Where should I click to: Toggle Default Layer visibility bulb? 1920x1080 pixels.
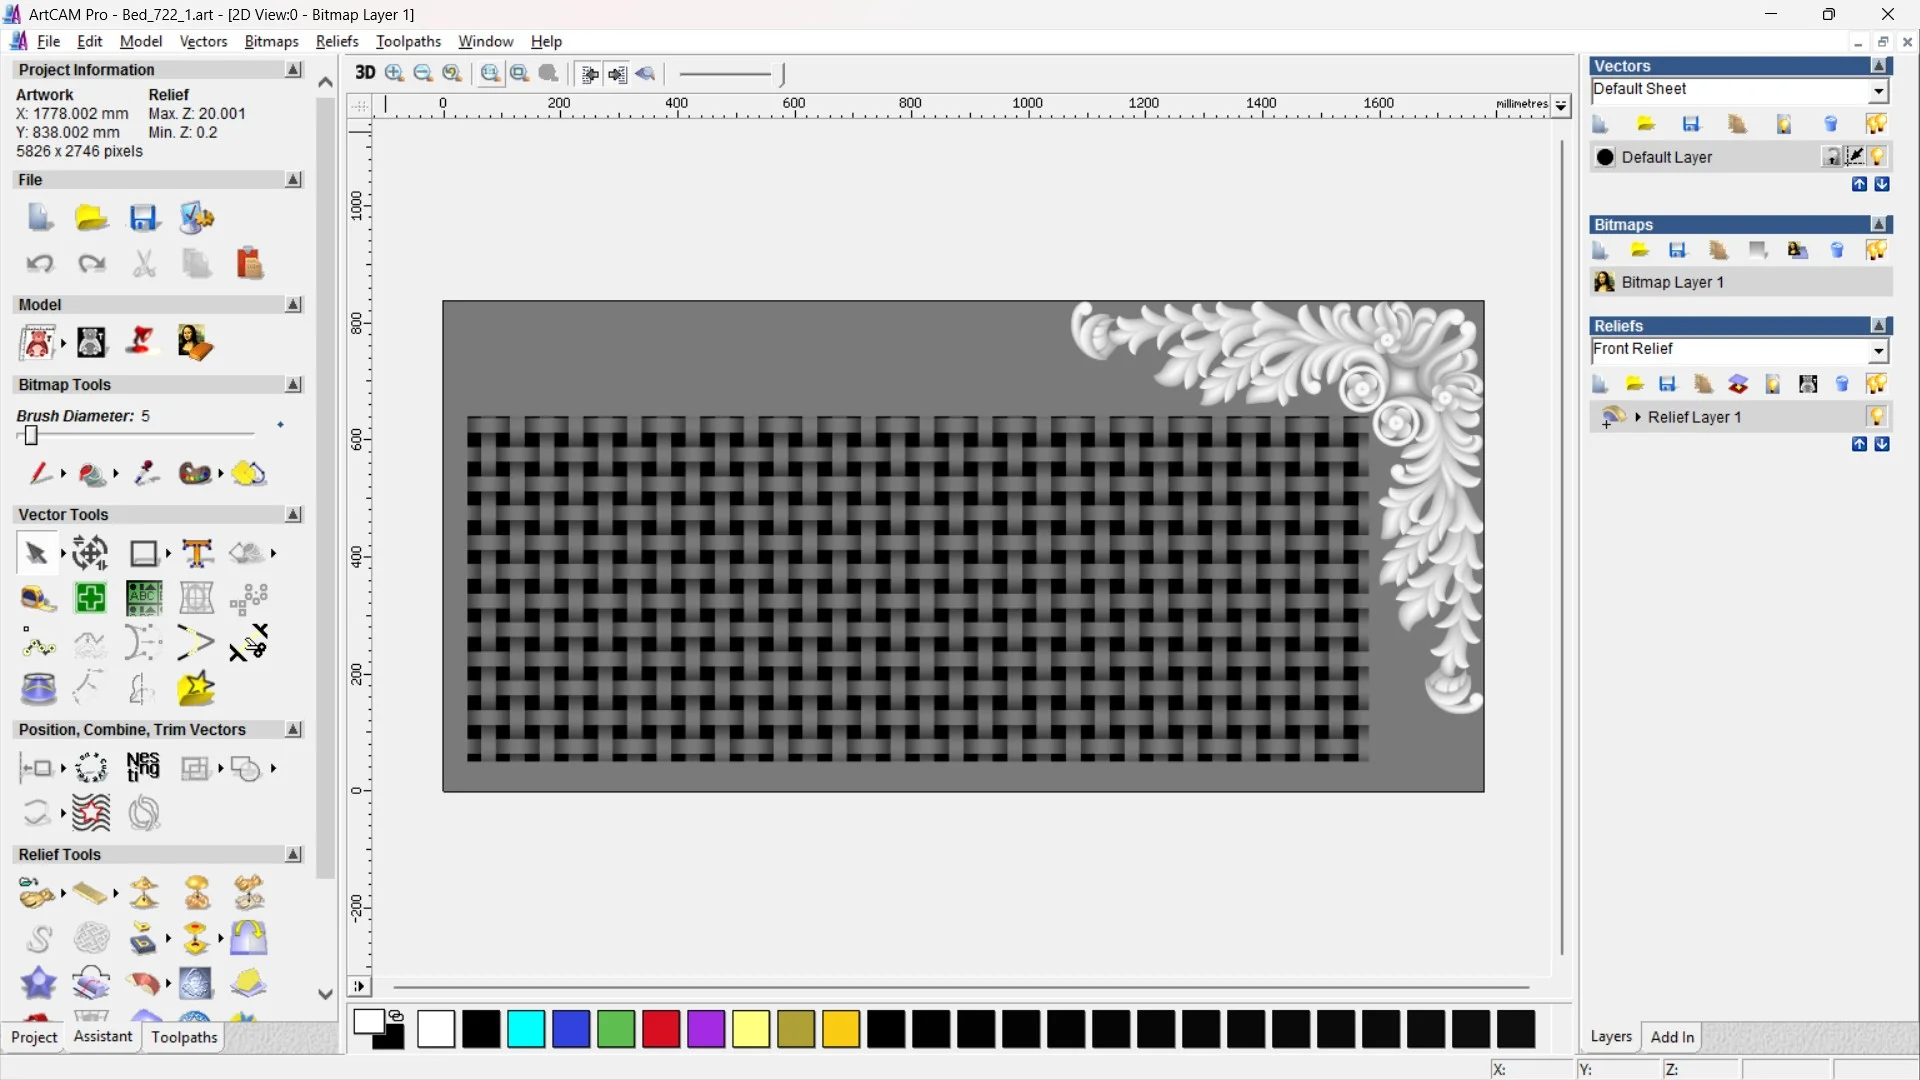tap(1878, 157)
